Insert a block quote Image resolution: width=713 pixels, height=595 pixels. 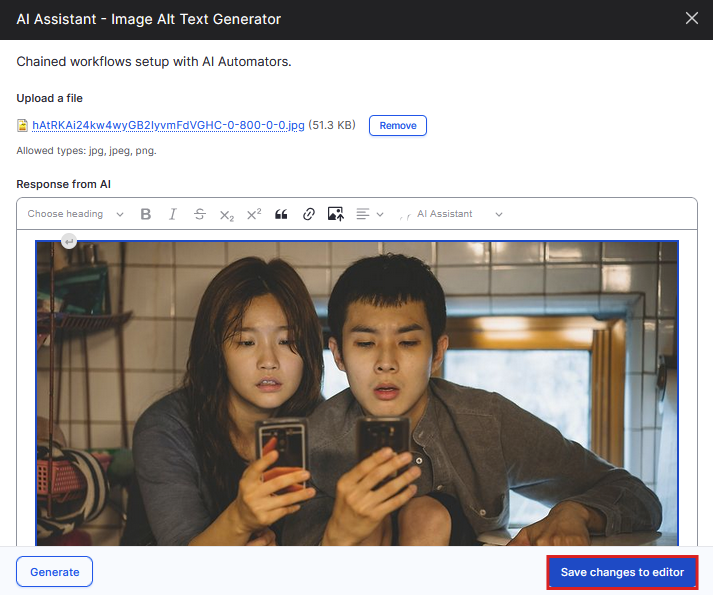[281, 214]
